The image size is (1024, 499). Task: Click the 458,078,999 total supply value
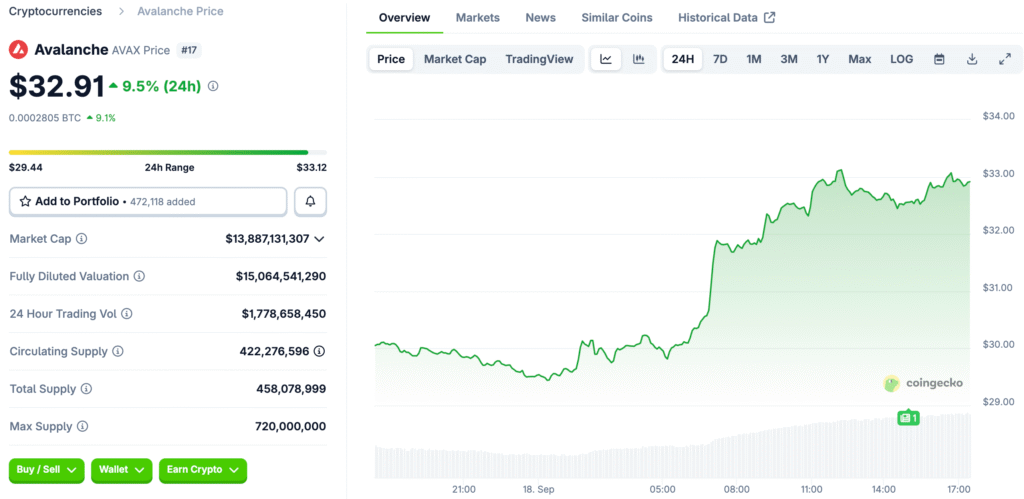pos(291,389)
